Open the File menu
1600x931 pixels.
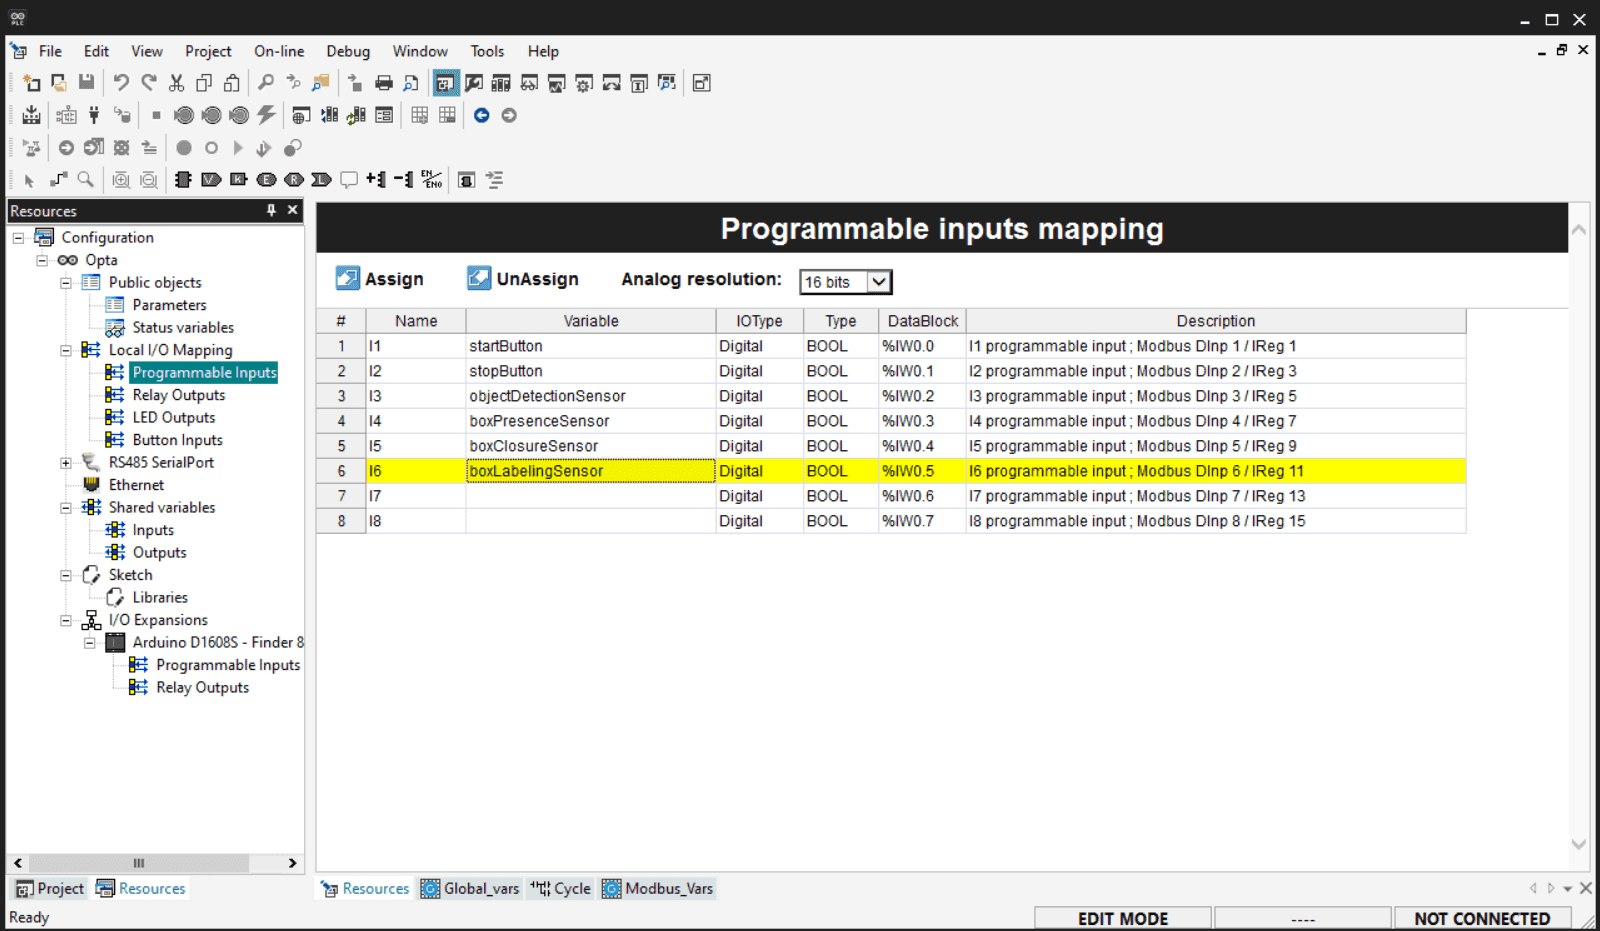click(x=50, y=51)
